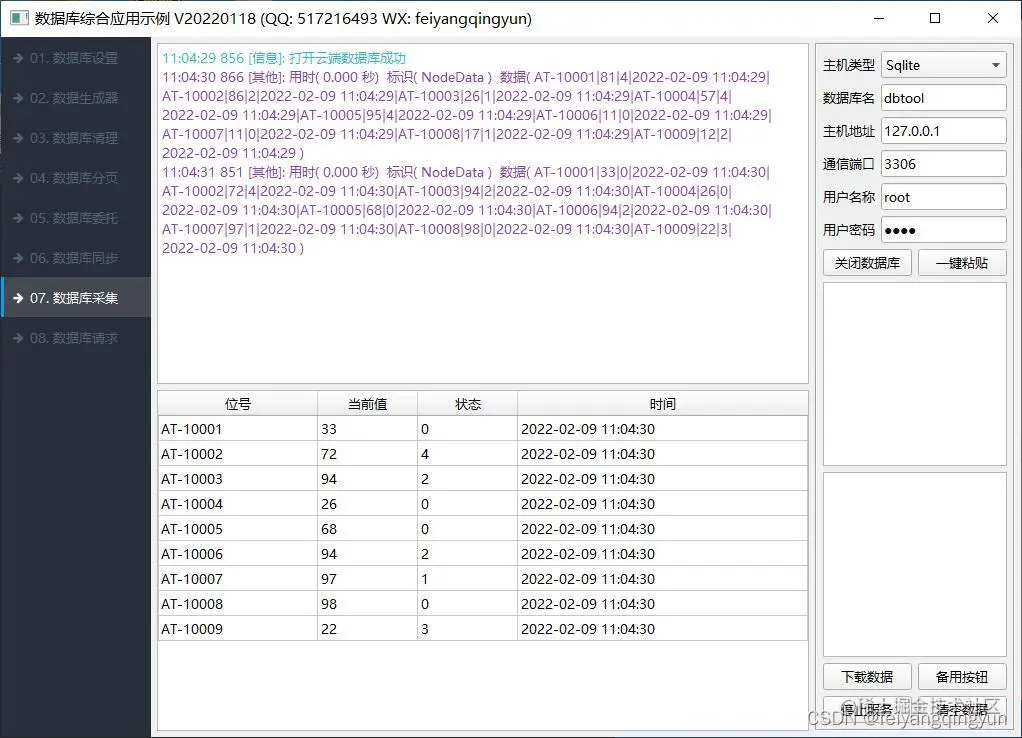Select the AT-10007 cell in the table
Screen dimensions: 1022x738
tap(237, 579)
